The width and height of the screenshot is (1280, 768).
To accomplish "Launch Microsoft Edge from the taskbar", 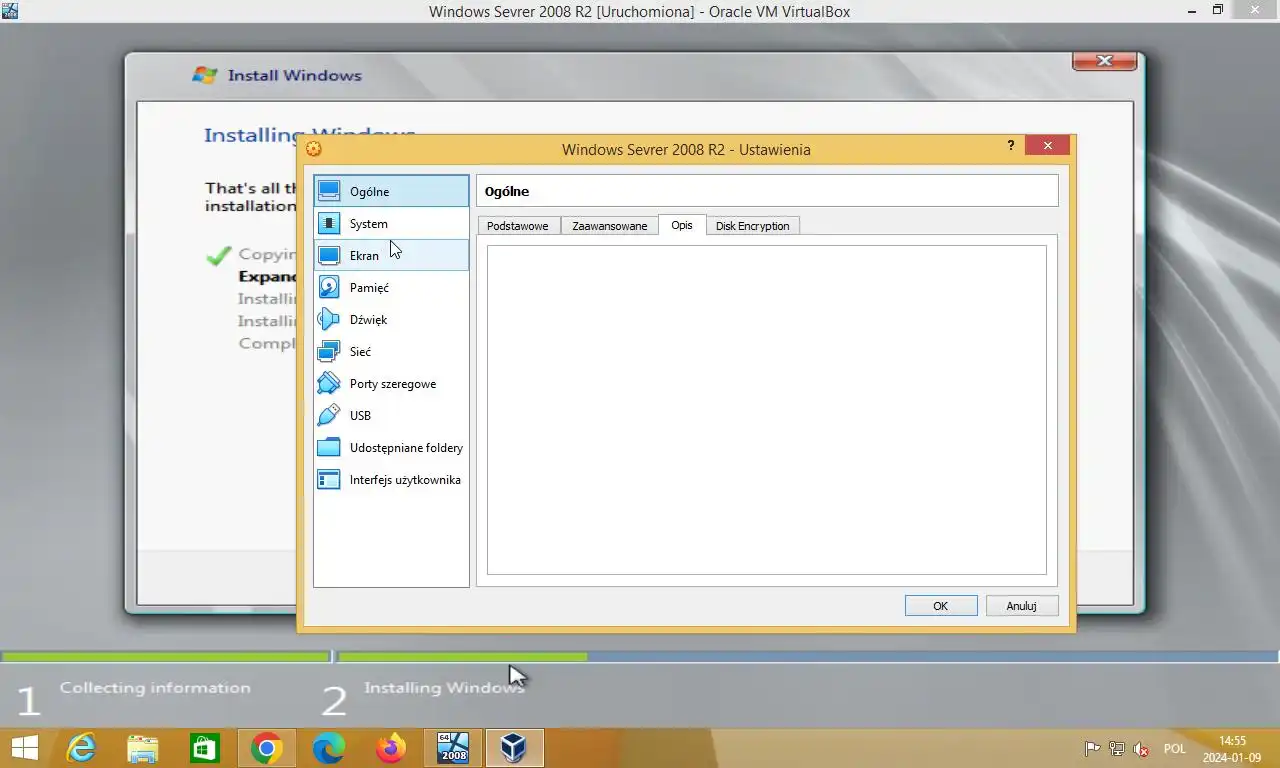I will pos(329,748).
